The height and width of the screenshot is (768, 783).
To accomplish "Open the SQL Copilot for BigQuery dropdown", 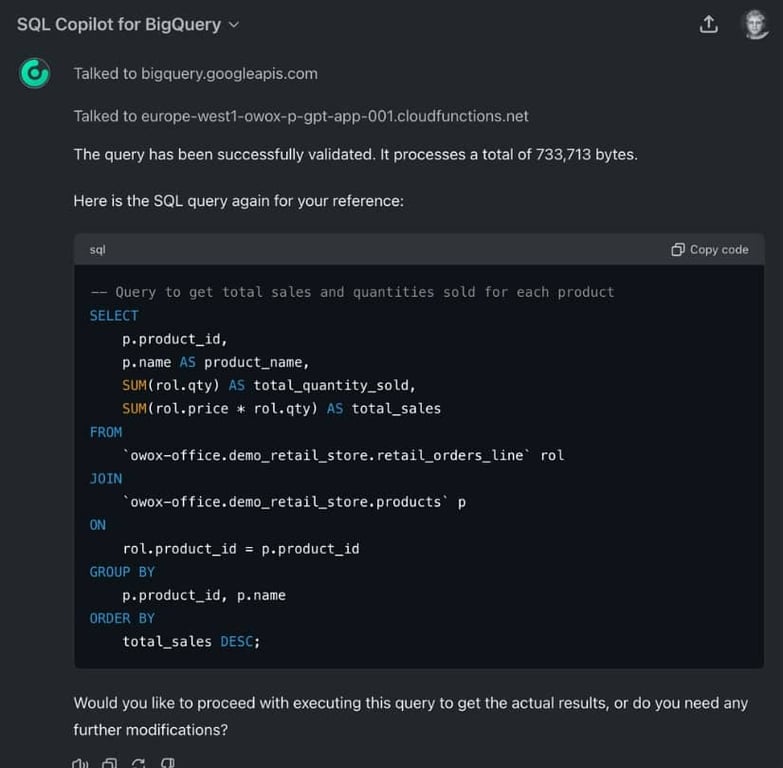I will tap(128, 24).
